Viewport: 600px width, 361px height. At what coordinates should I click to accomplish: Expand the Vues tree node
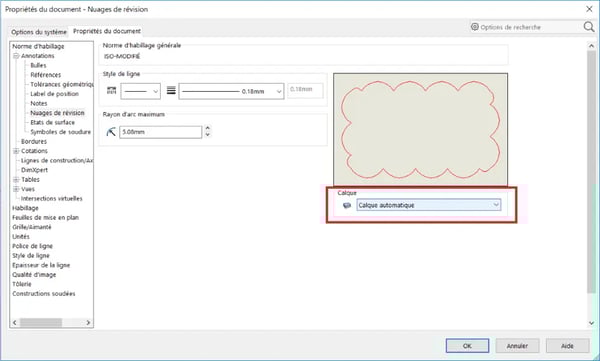coord(16,189)
